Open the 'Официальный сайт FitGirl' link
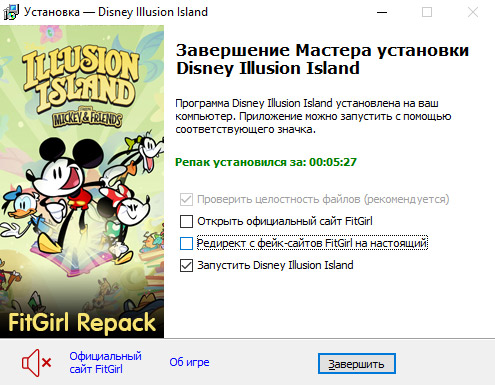Image resolution: width=495 pixels, height=385 pixels. (105, 363)
